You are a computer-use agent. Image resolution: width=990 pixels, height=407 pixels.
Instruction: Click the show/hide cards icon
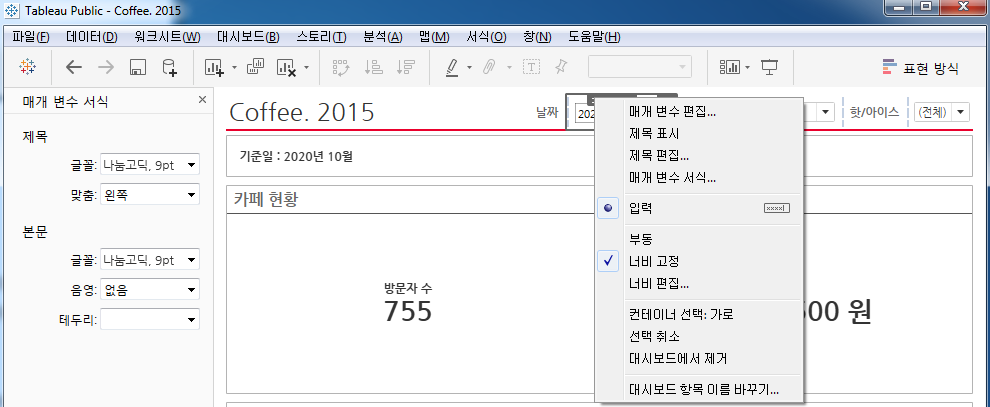pyautogui.click(x=730, y=68)
